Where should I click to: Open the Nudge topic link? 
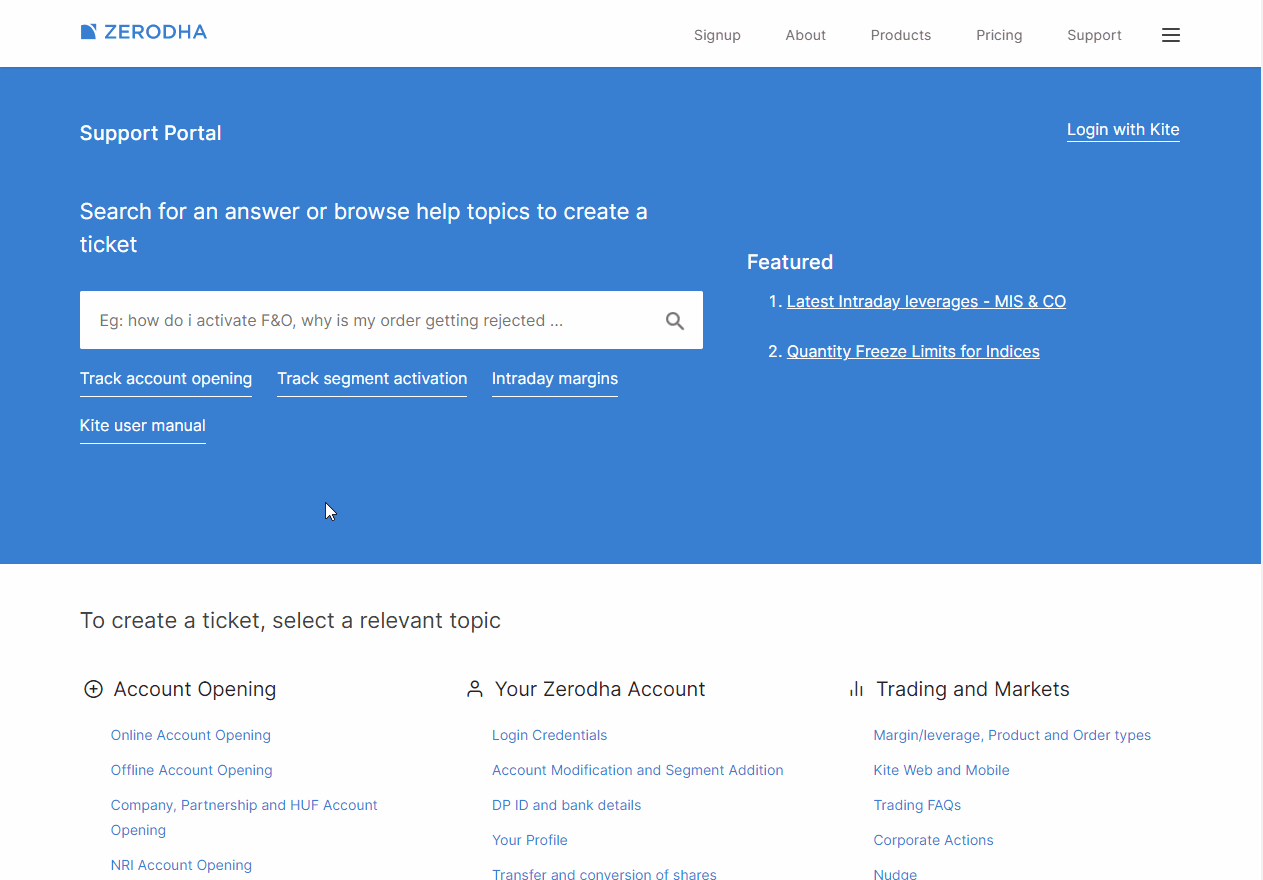(895, 873)
